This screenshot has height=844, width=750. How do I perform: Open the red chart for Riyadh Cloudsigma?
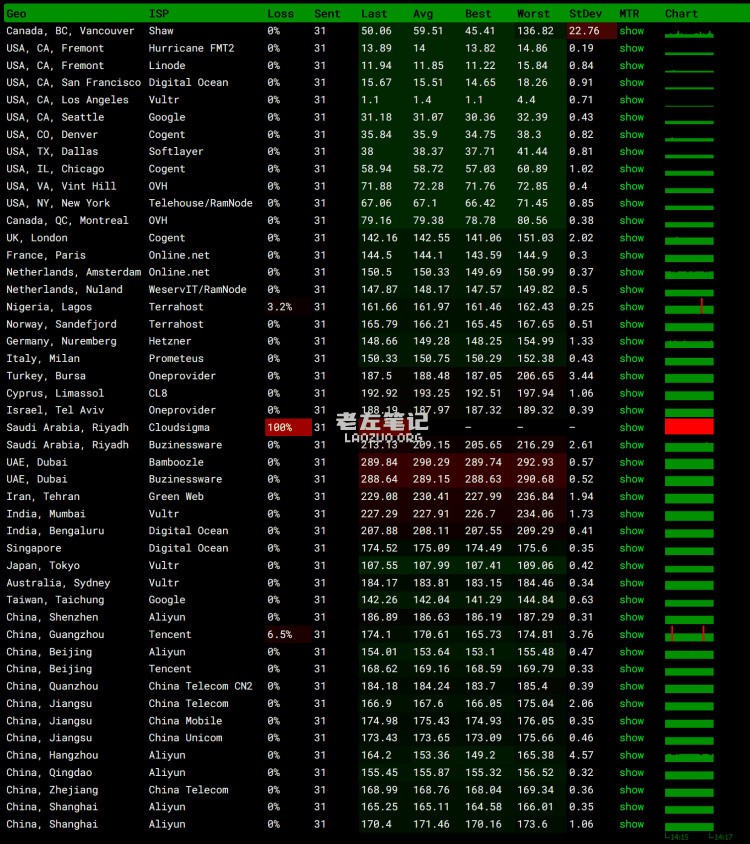tap(689, 427)
